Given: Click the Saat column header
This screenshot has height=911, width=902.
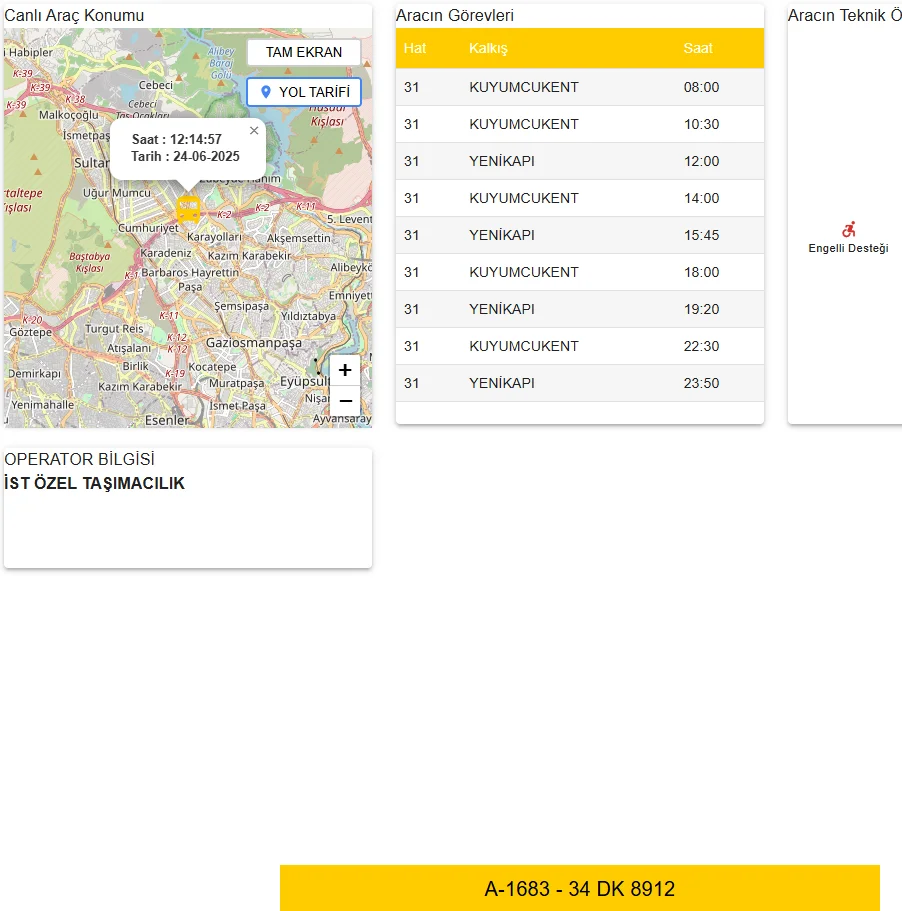Looking at the screenshot, I should (x=698, y=48).
